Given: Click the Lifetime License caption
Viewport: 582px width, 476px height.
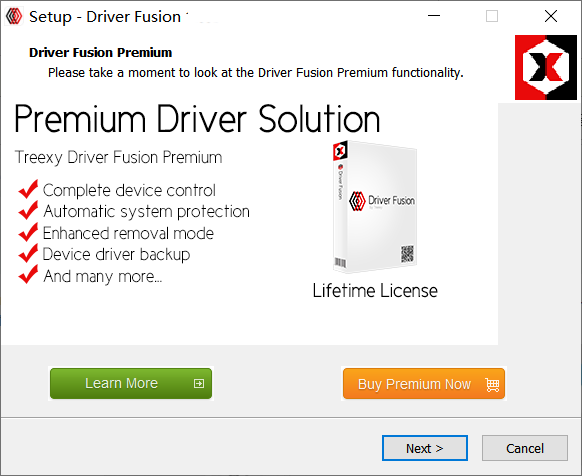Looking at the screenshot, I should [x=375, y=291].
